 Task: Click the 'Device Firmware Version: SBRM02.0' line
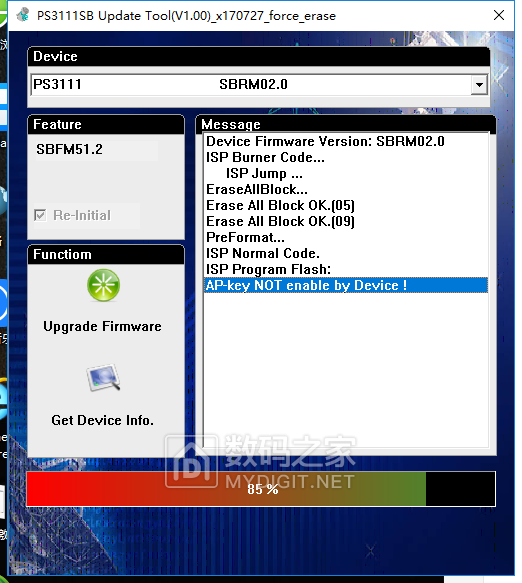click(x=325, y=141)
